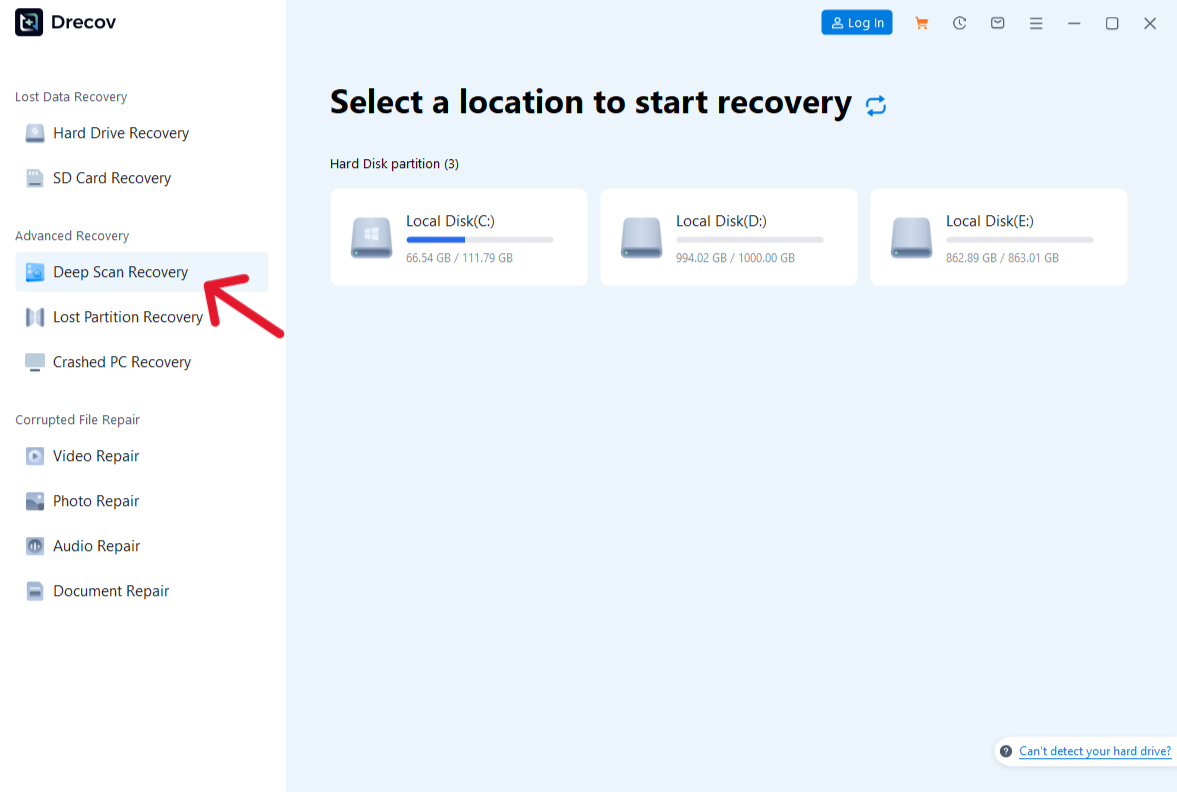
Task: Open feedback via the envelope icon
Action: pyautogui.click(x=997, y=22)
